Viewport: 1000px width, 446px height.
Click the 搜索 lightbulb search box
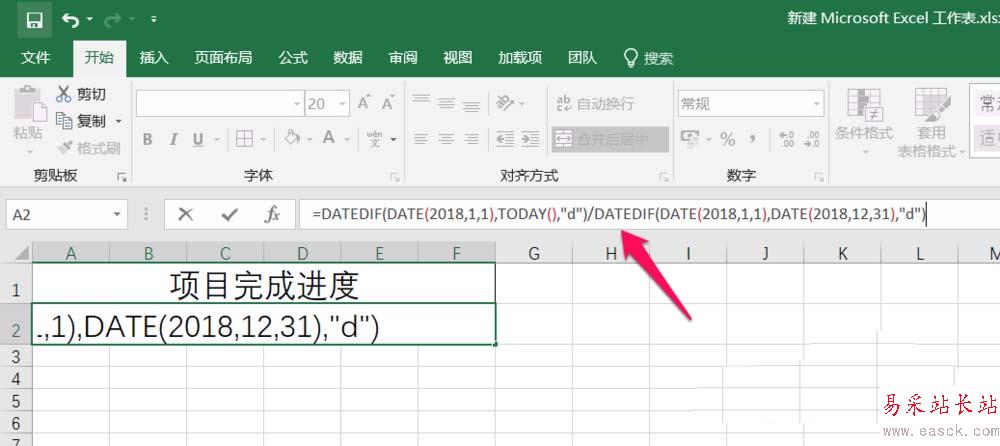(x=648, y=58)
